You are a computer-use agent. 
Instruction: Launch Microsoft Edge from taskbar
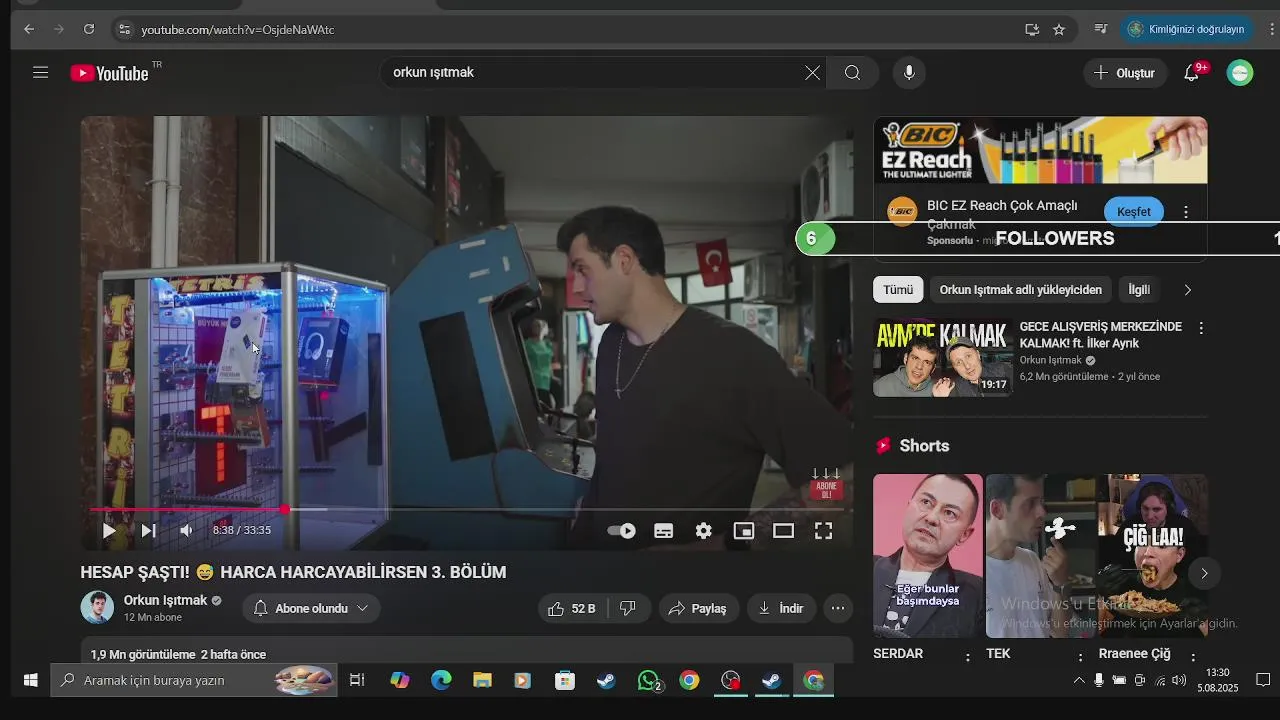(441, 680)
